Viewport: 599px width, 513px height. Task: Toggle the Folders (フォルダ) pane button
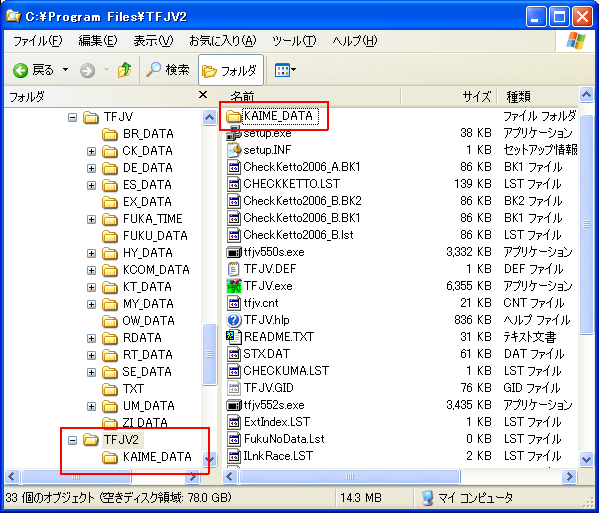(x=231, y=70)
